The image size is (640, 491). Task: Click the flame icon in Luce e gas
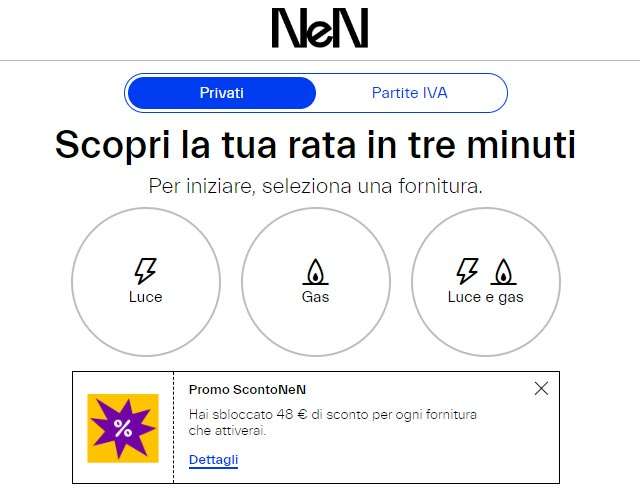(503, 272)
